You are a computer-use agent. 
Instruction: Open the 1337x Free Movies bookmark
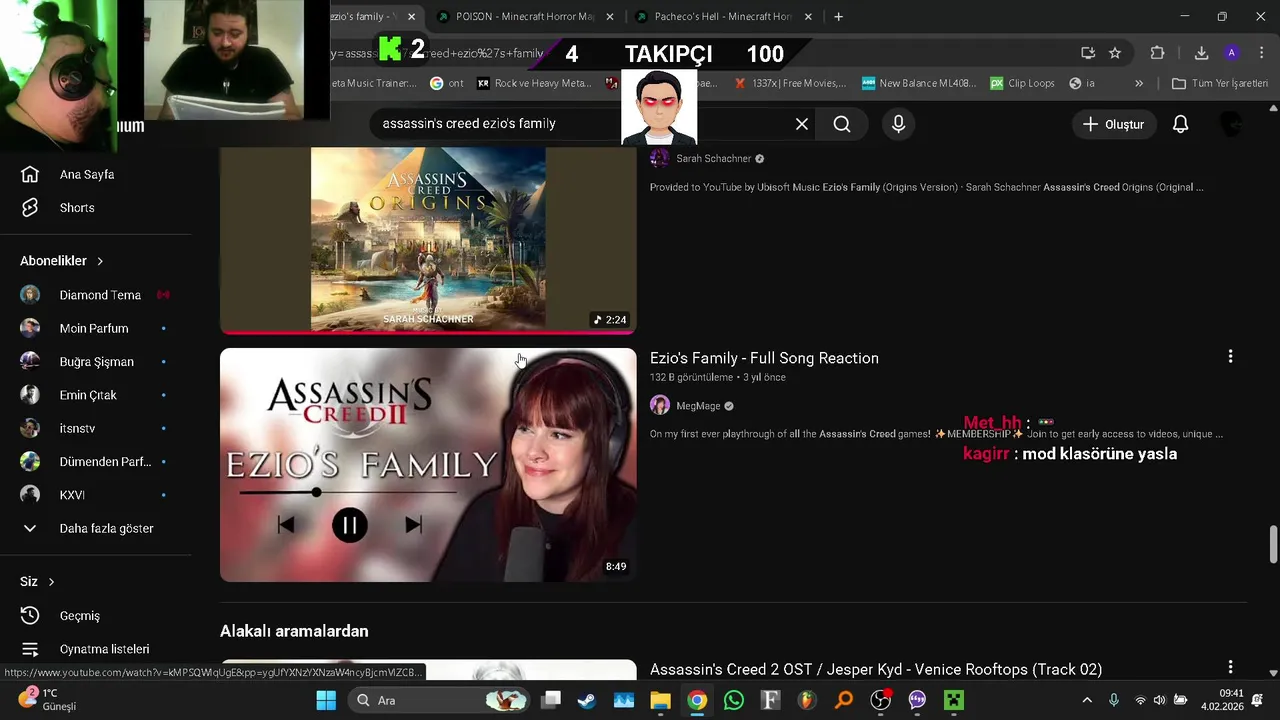(x=790, y=83)
